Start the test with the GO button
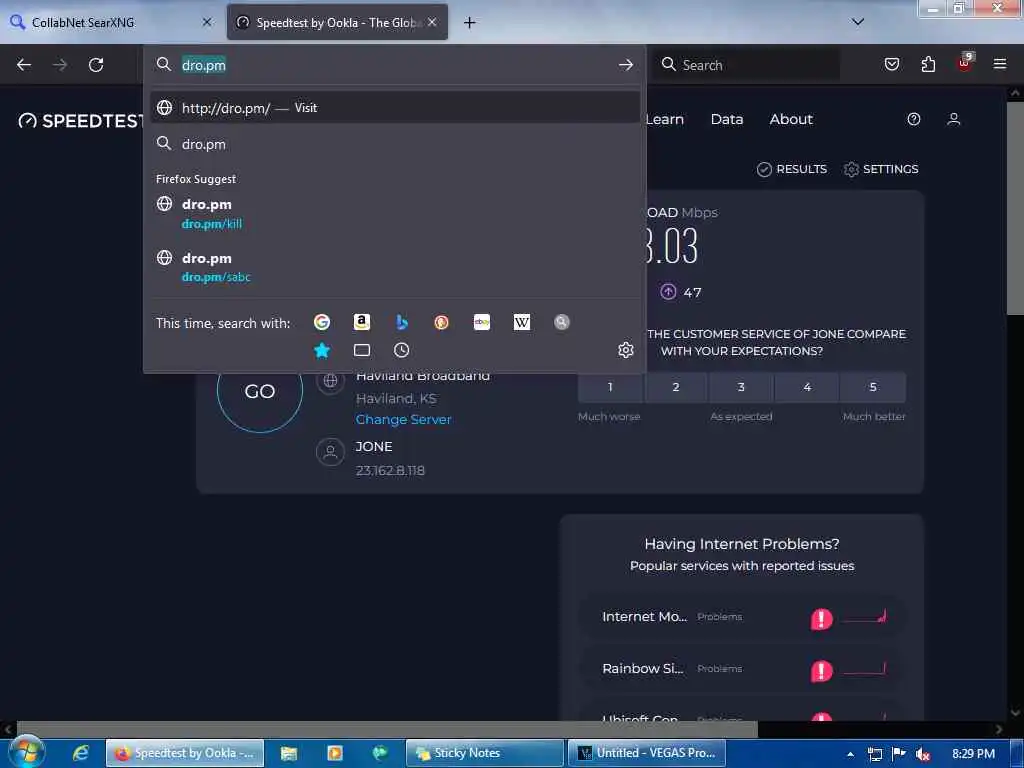Viewport: 1024px width, 768px height. 260,391
